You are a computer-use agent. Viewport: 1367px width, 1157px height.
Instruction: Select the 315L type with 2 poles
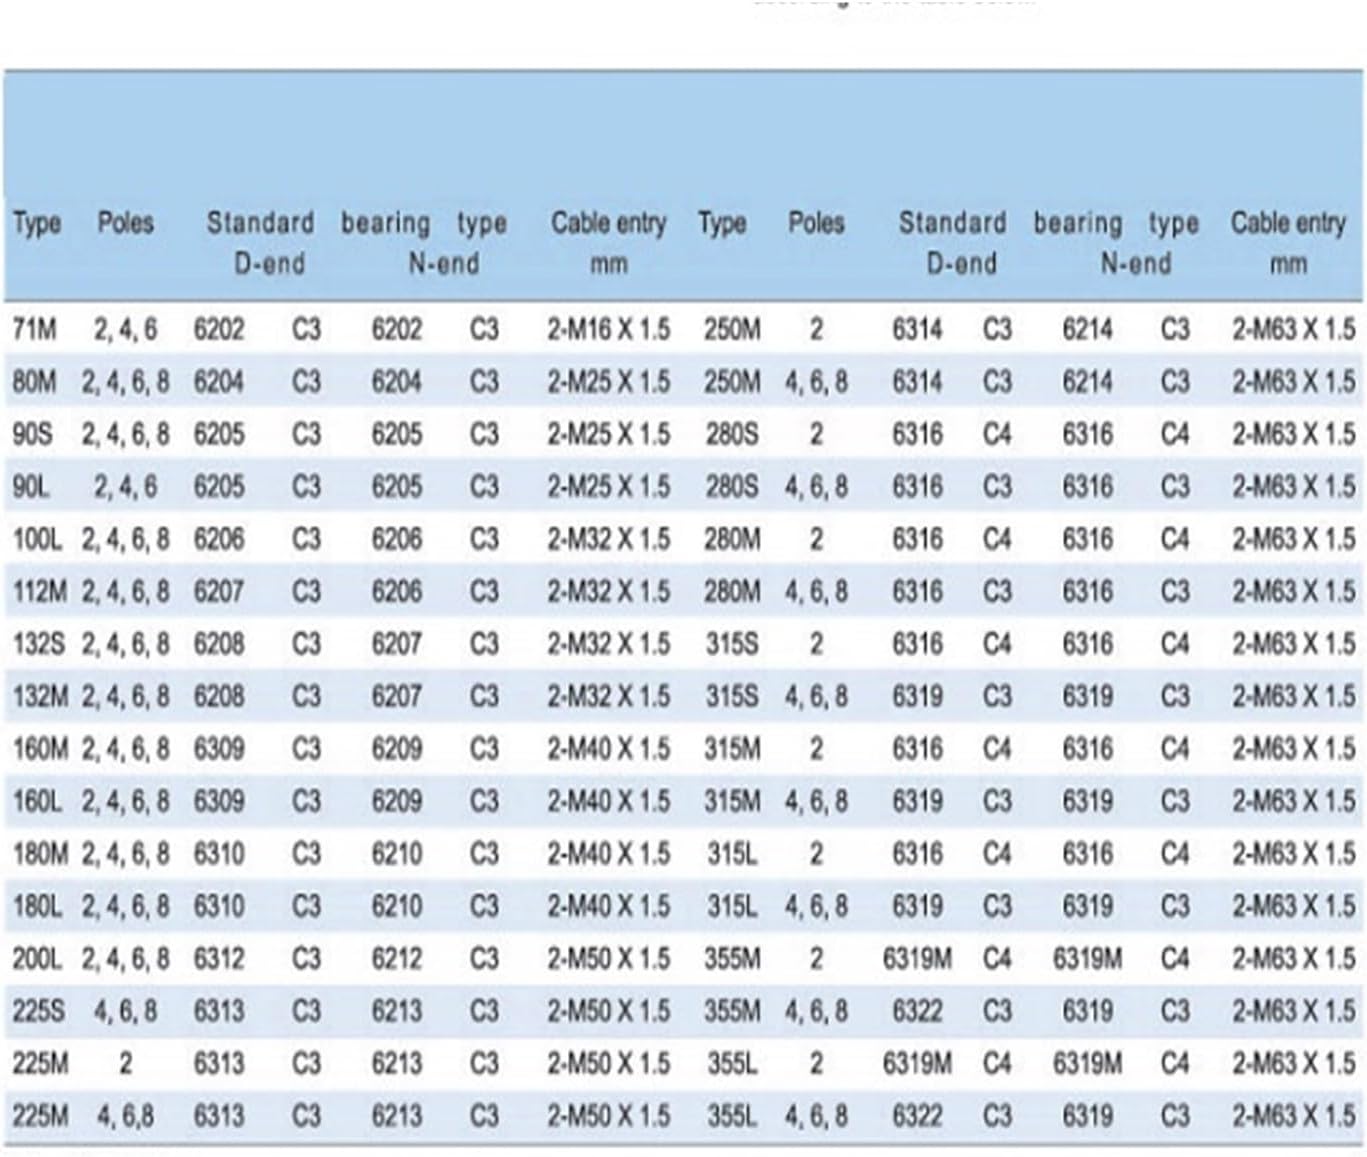pos(731,853)
